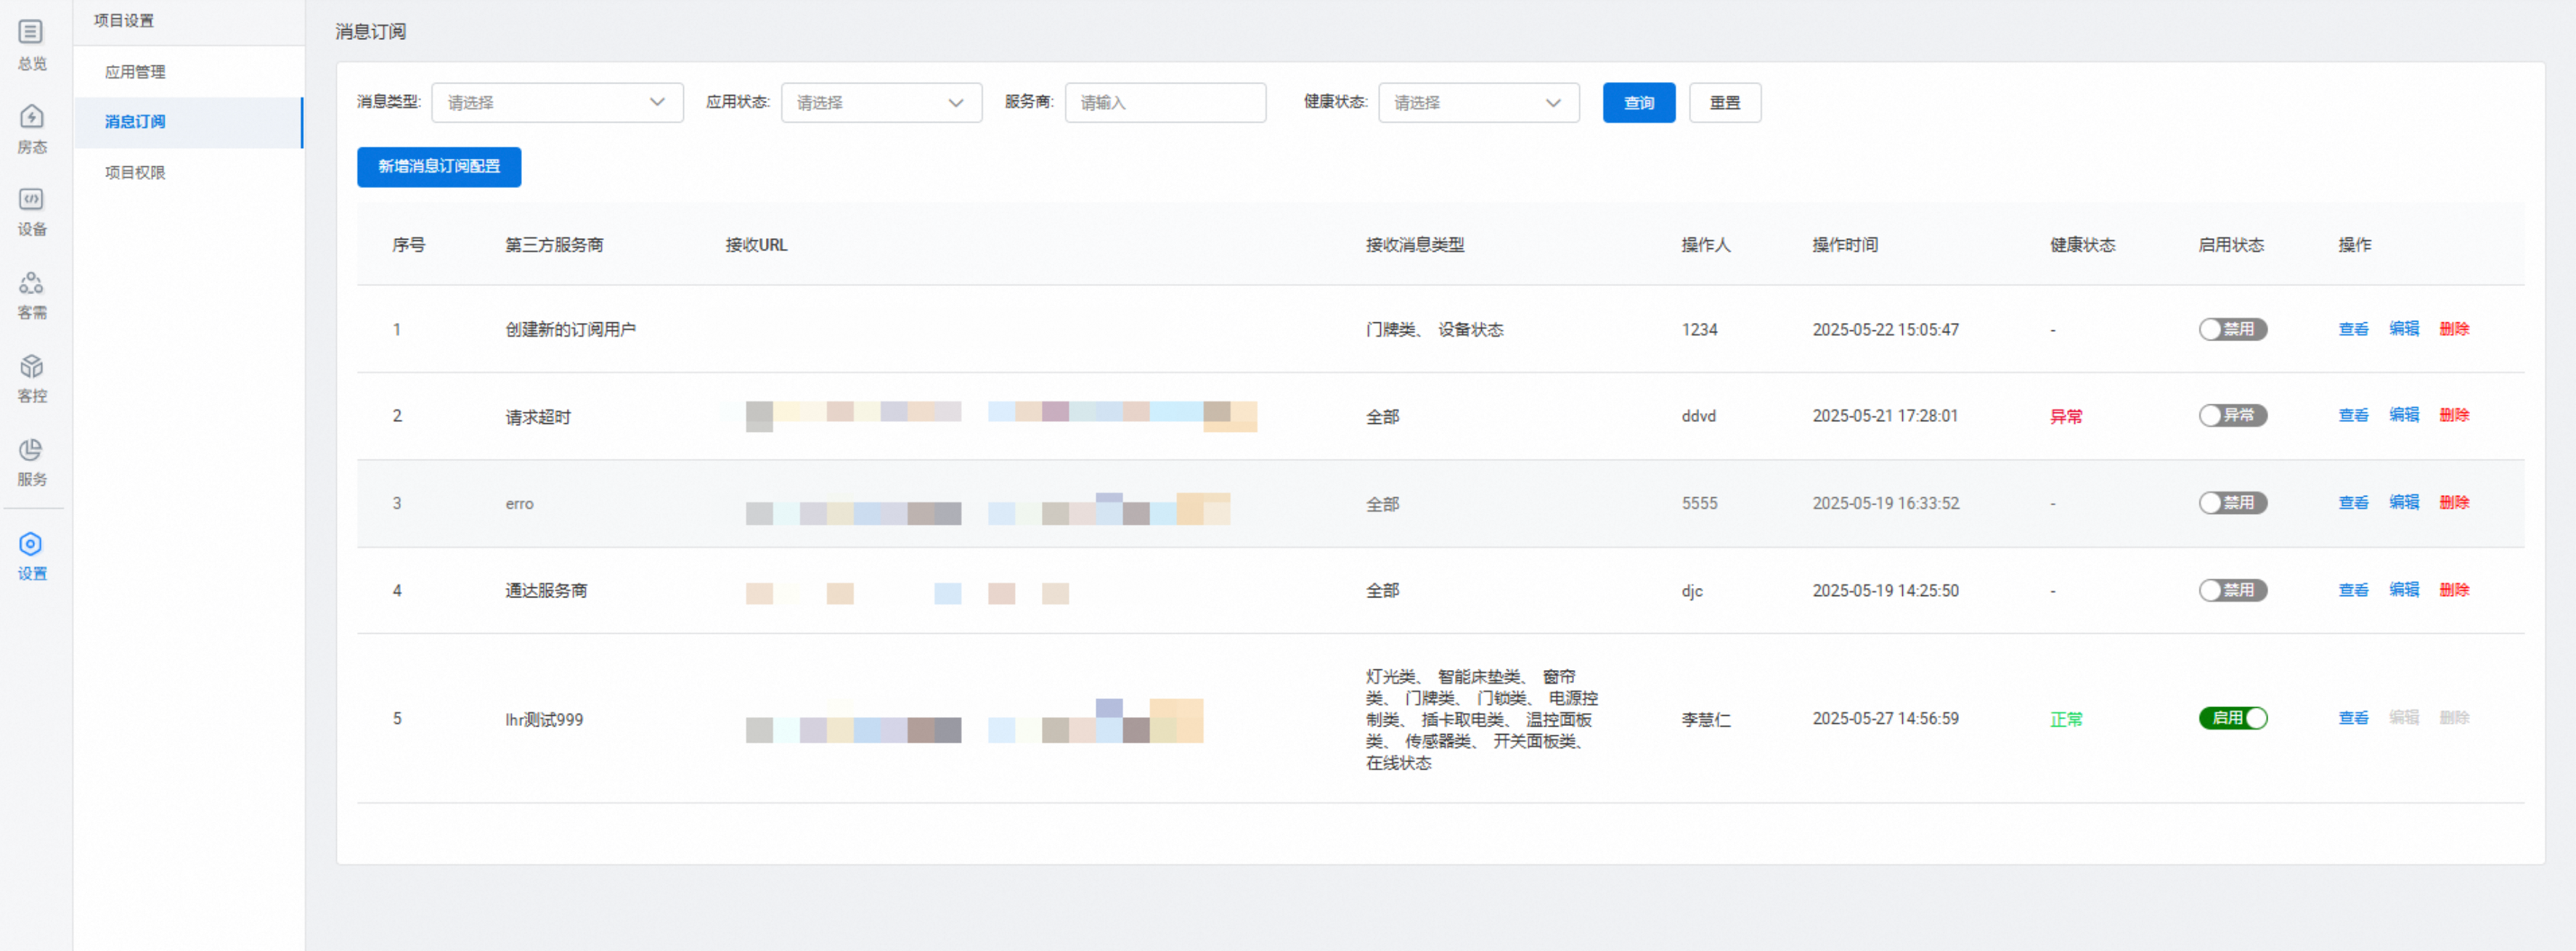
Task: Click the 重置 reset button
Action: (x=1724, y=102)
